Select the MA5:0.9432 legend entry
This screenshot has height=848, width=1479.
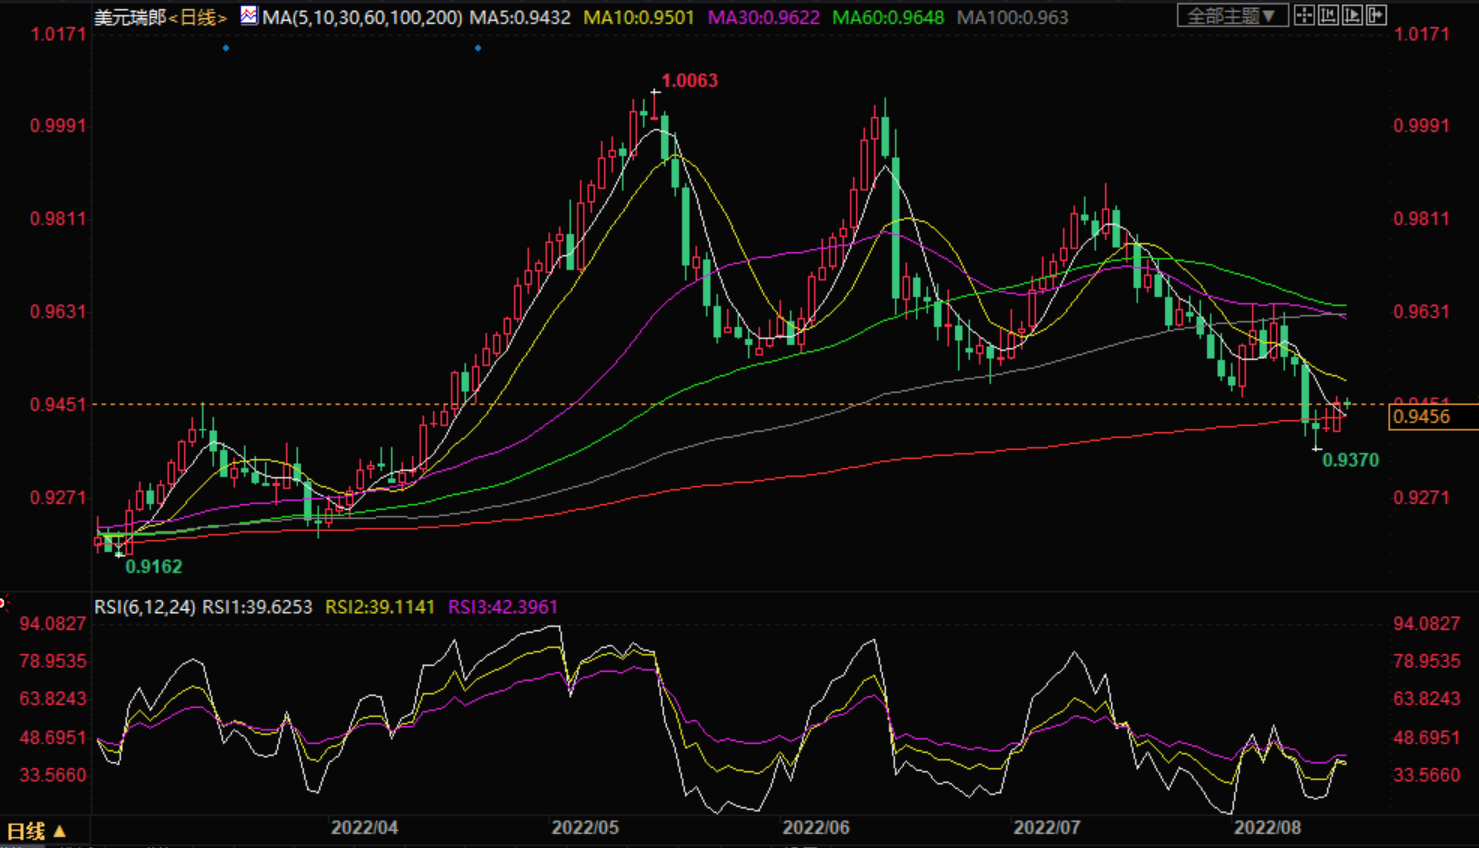[x=520, y=17]
